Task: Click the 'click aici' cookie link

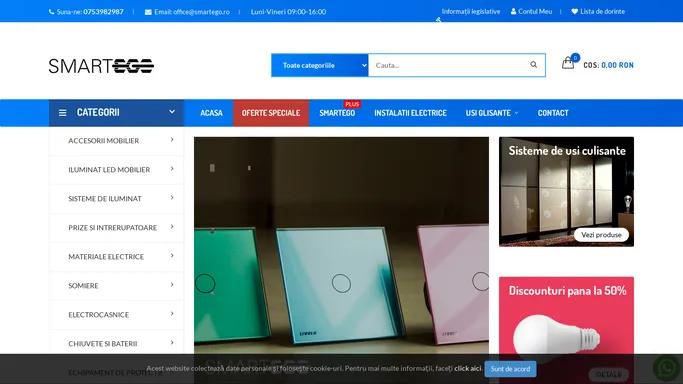Action: pos(467,368)
